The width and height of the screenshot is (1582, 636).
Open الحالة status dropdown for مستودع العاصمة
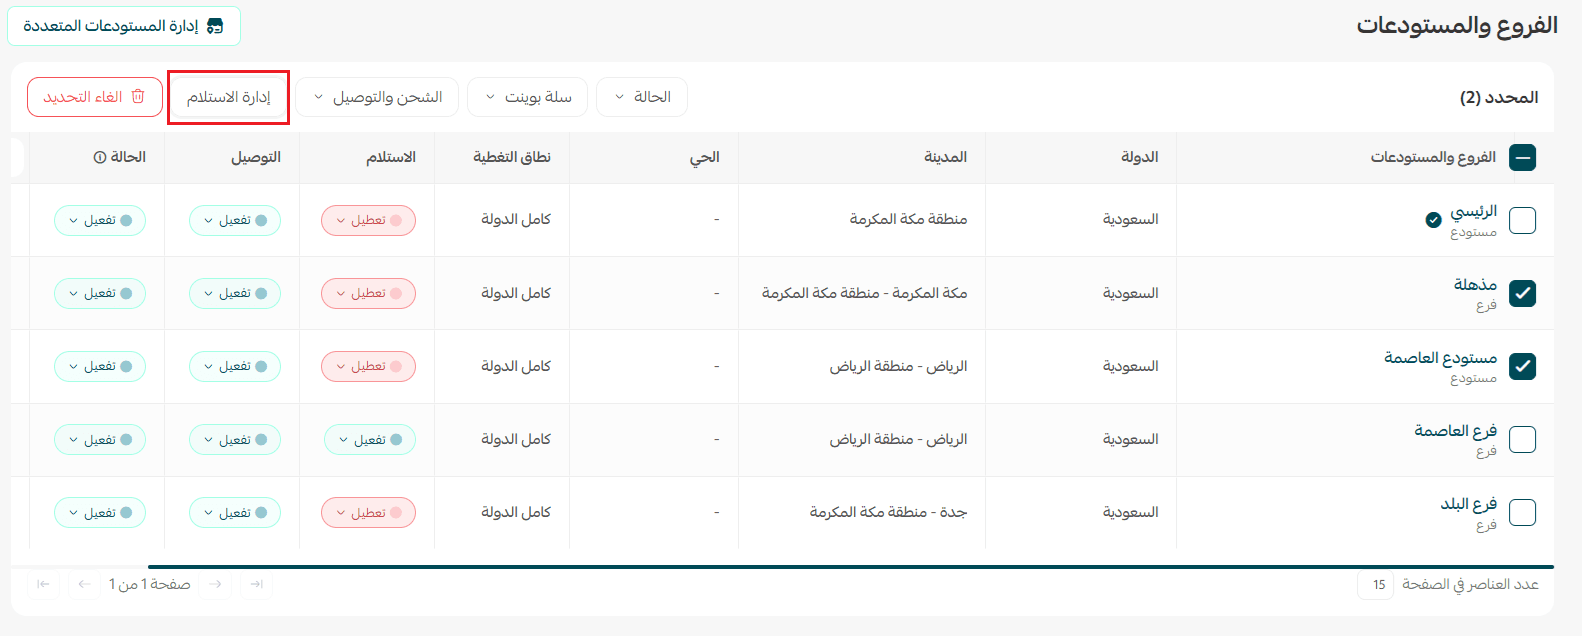[100, 366]
